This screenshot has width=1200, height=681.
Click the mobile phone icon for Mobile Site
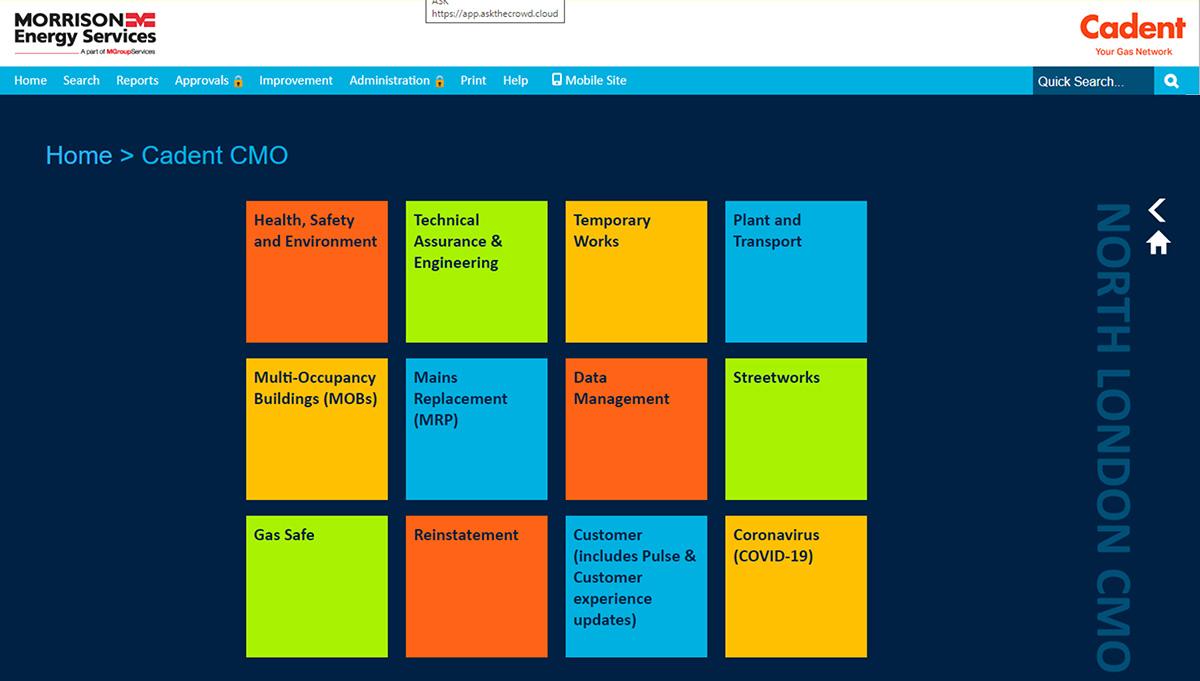pyautogui.click(x=557, y=80)
